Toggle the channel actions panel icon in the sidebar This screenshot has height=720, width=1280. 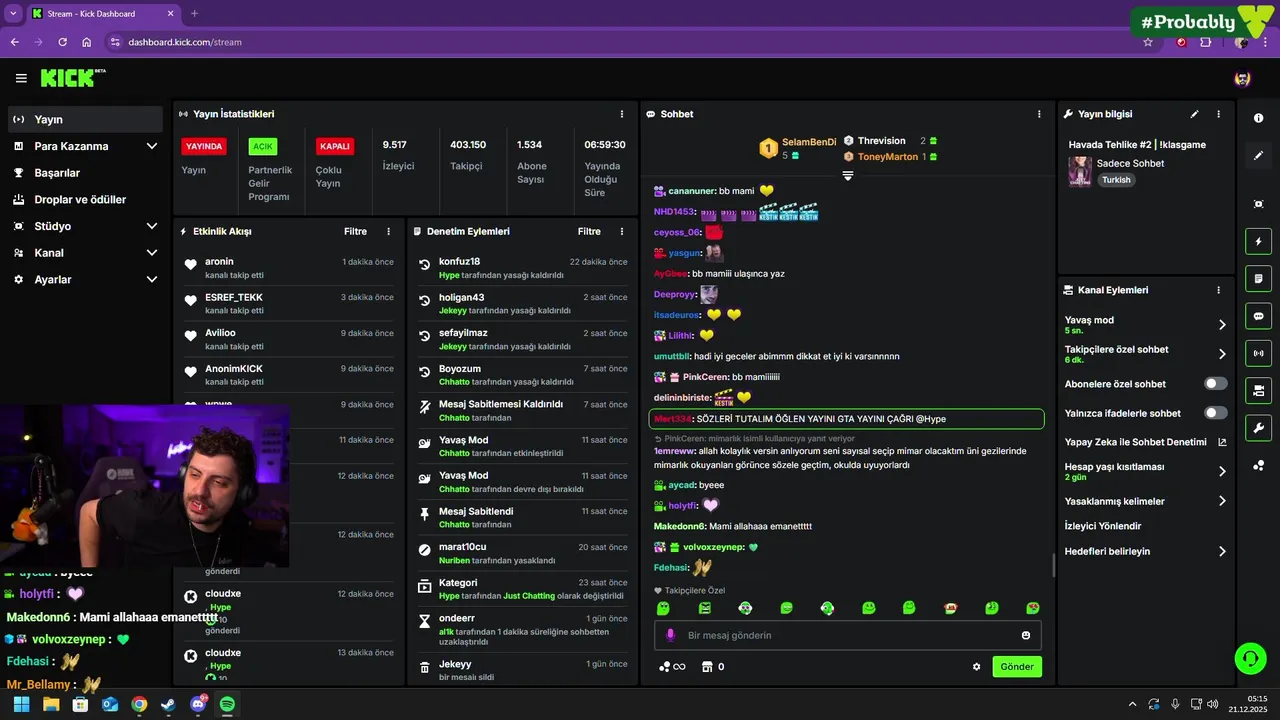pyautogui.click(x=1258, y=390)
